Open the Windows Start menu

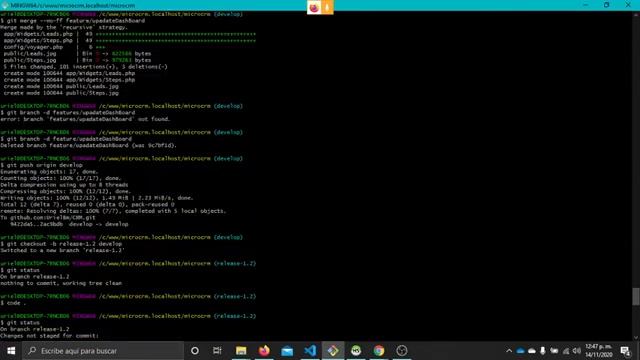click(x=11, y=351)
